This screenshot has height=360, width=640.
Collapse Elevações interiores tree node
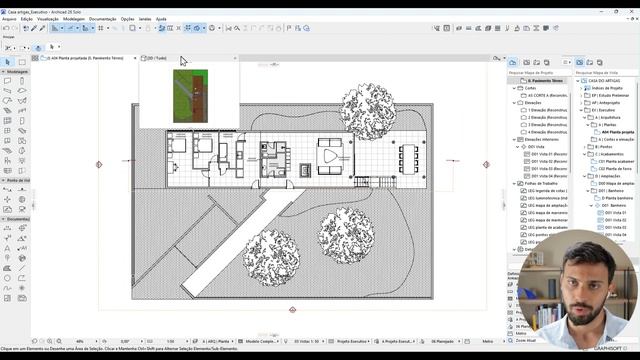(x=514, y=140)
